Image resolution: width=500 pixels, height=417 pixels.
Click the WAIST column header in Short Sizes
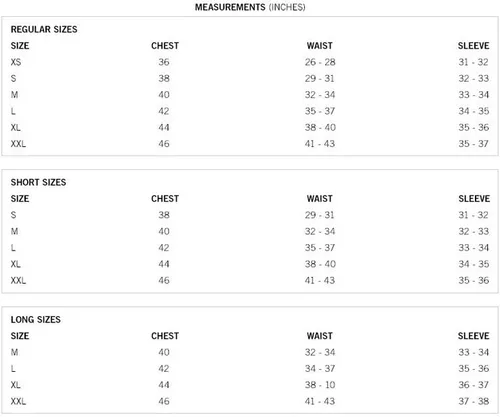point(320,199)
